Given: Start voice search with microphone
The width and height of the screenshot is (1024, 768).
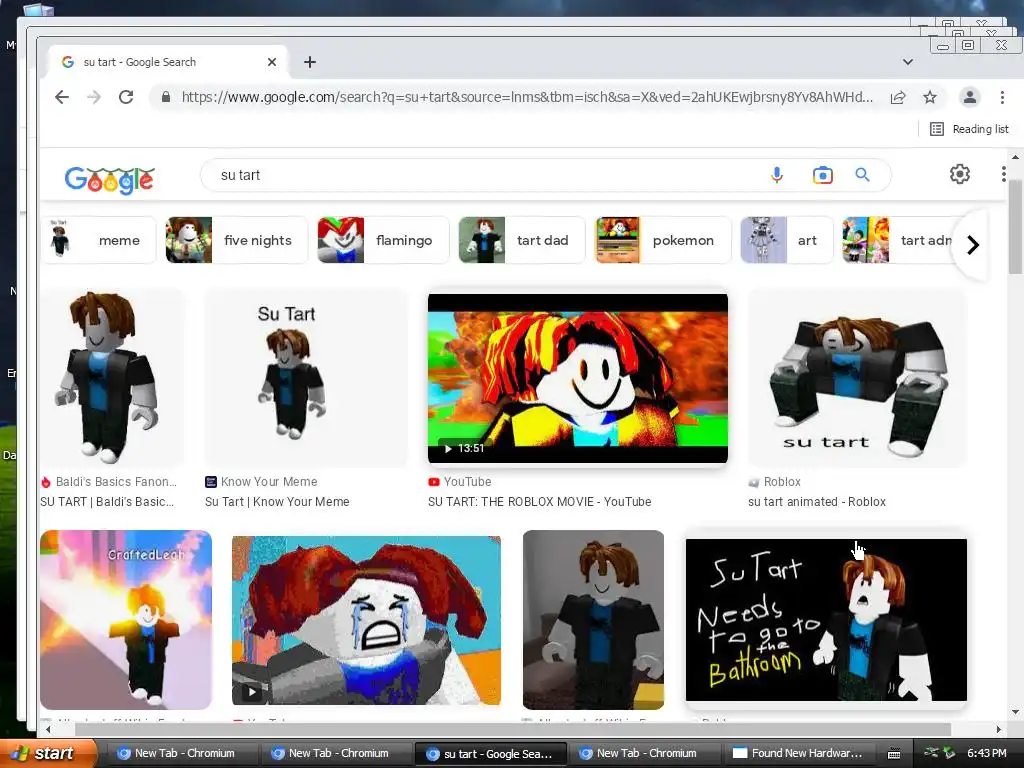Looking at the screenshot, I should (776, 175).
